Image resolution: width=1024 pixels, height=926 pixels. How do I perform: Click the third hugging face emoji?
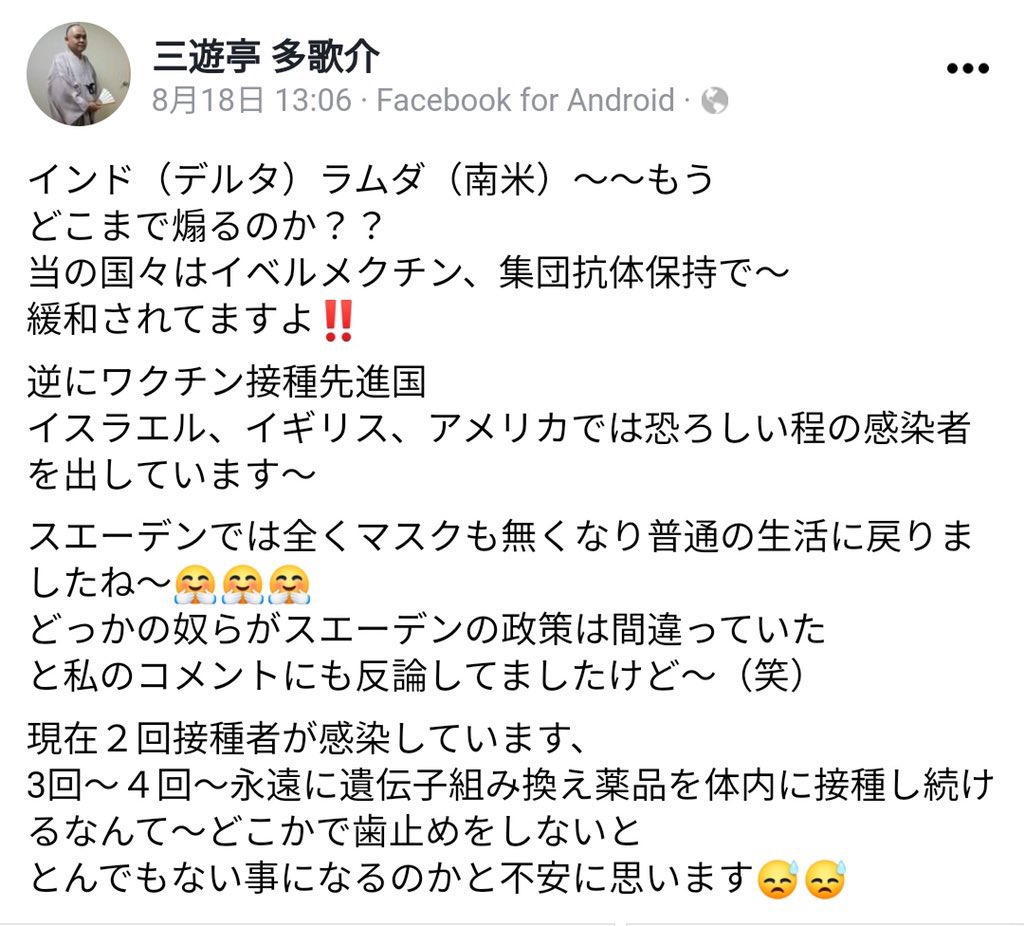[289, 584]
